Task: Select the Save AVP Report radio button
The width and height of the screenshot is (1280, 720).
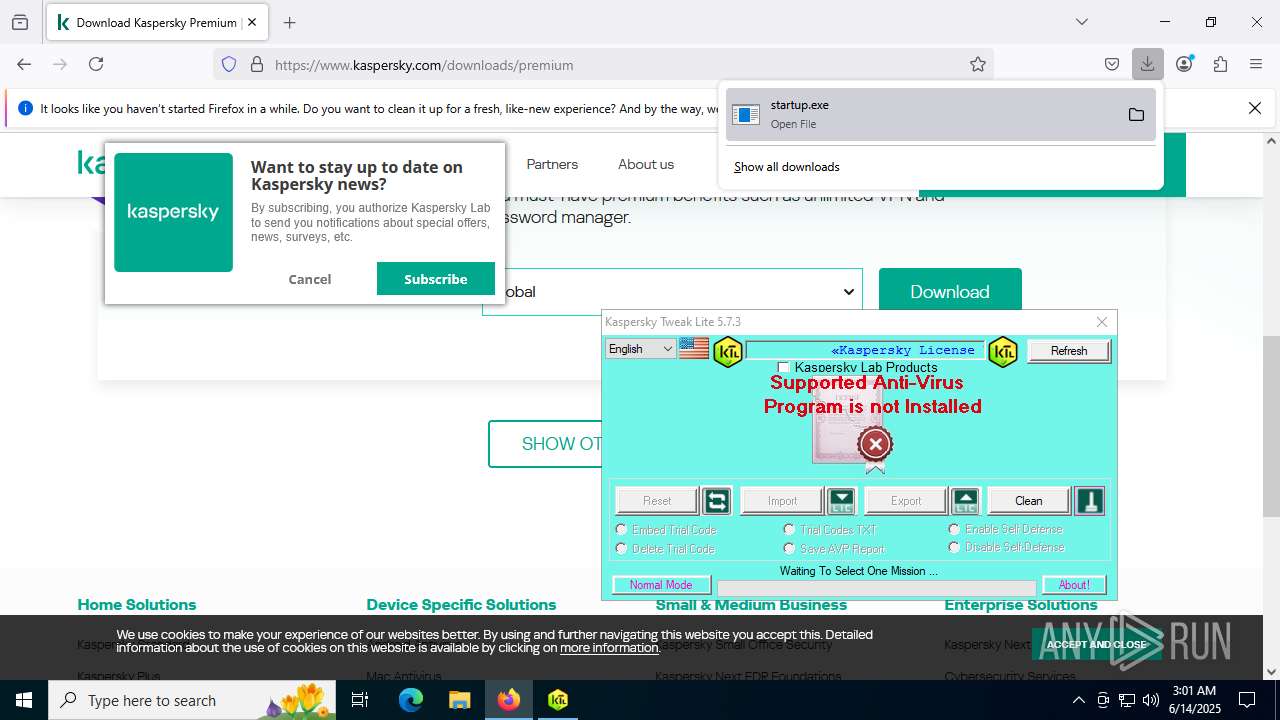Action: 789,548
